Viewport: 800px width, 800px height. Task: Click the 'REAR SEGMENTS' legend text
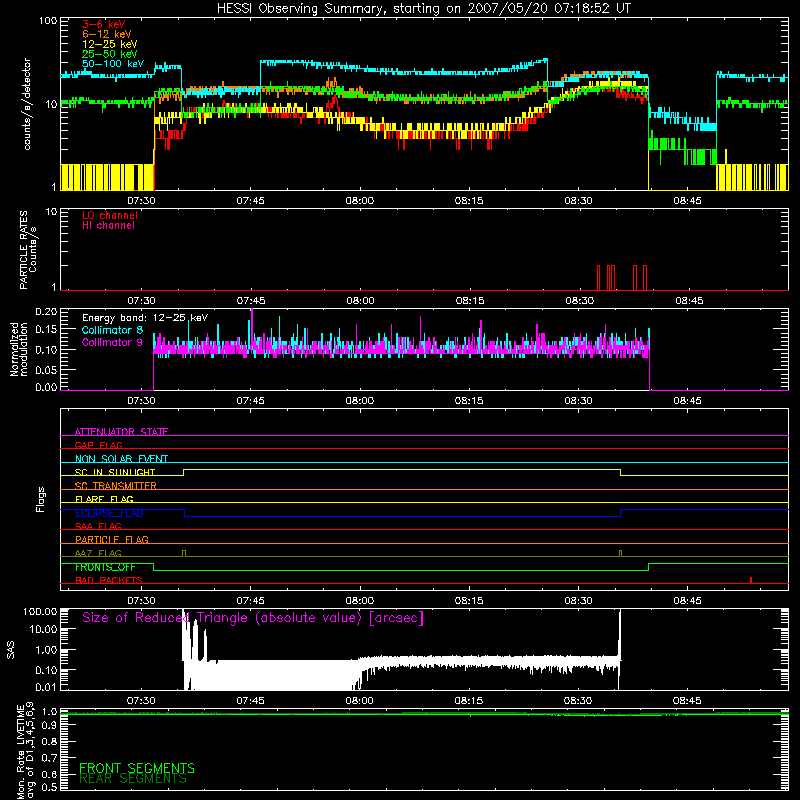click(x=133, y=779)
